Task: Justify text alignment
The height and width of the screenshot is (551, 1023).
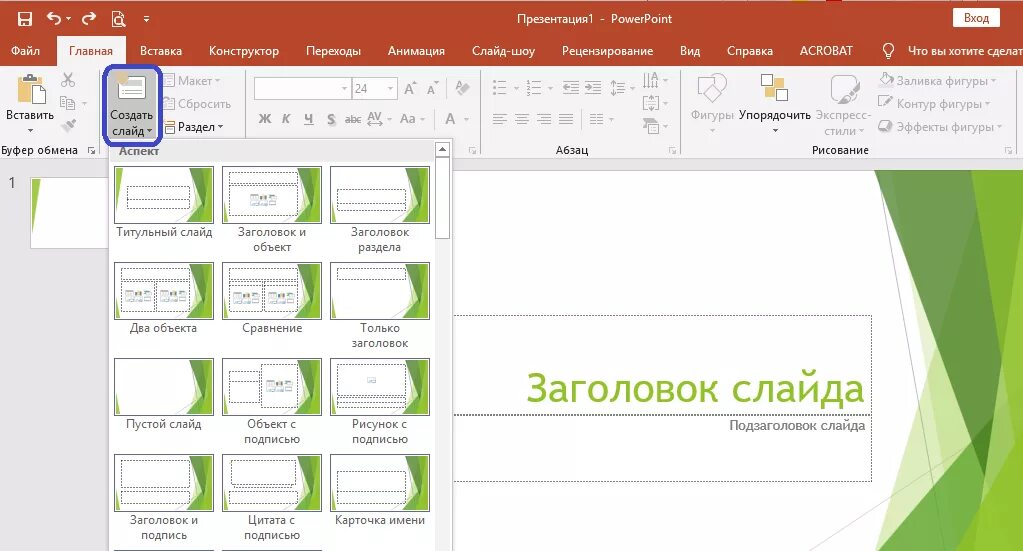Action: [x=566, y=119]
